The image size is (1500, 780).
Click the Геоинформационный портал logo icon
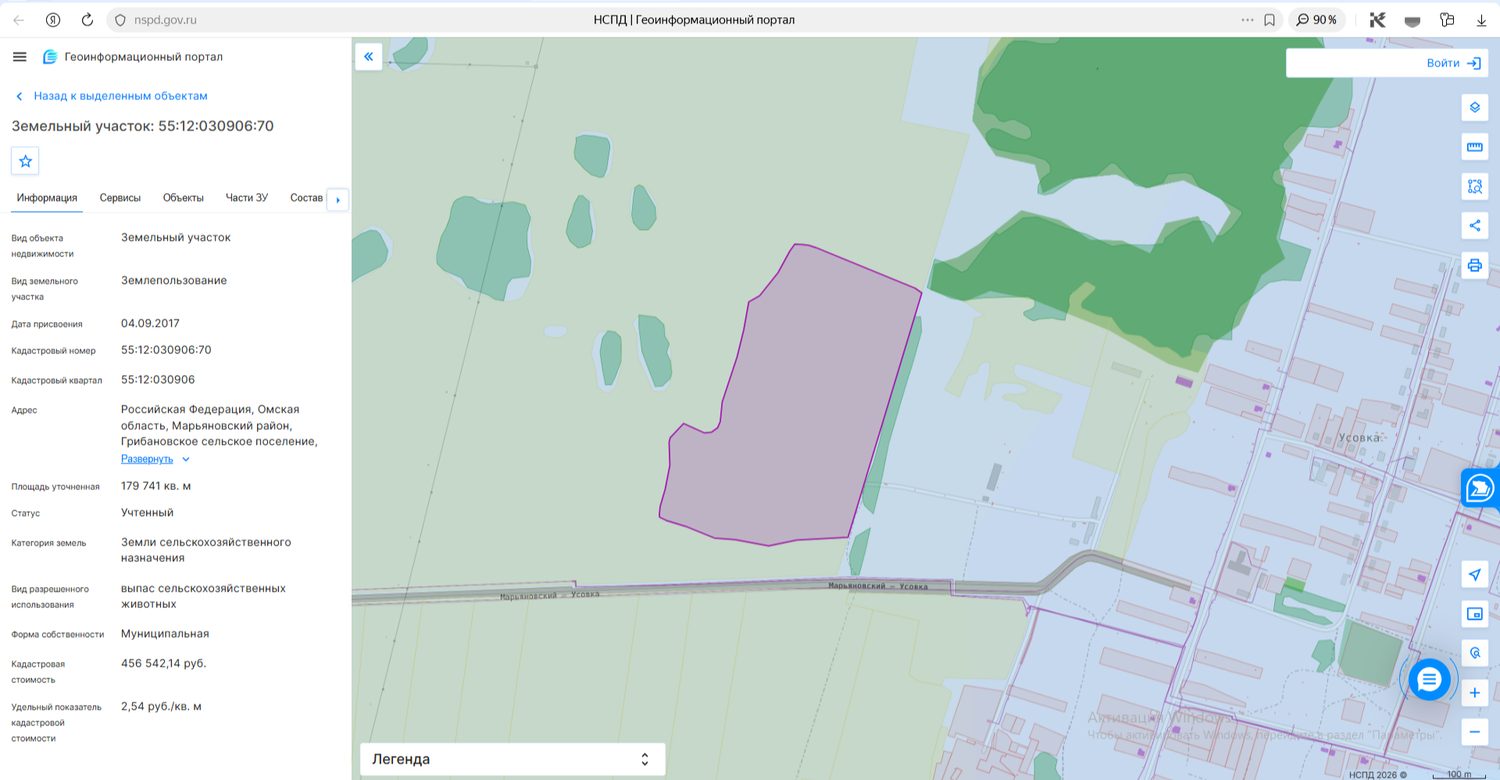(50, 57)
